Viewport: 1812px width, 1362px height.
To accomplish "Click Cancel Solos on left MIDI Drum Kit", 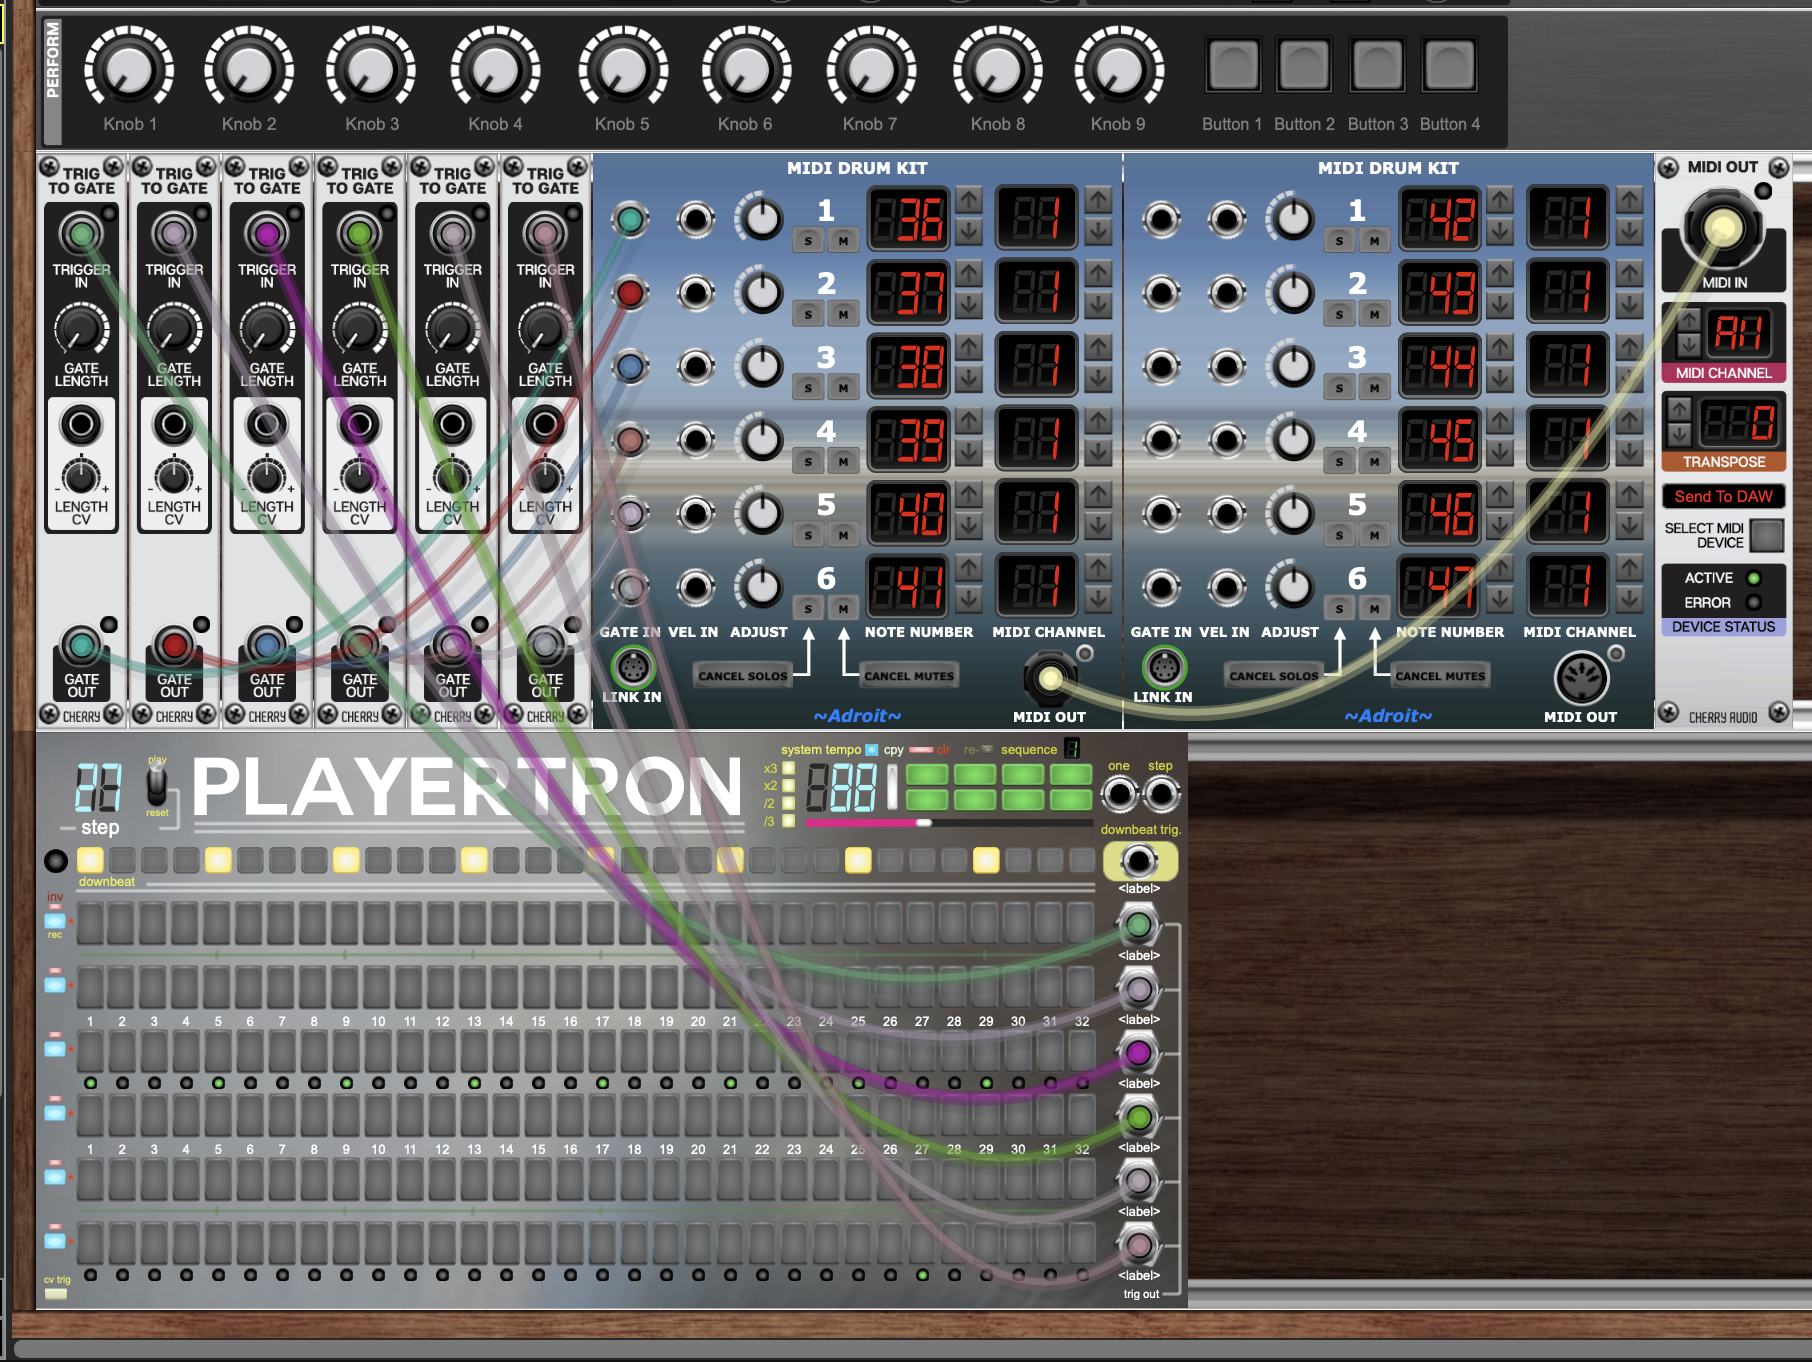I will [x=742, y=676].
